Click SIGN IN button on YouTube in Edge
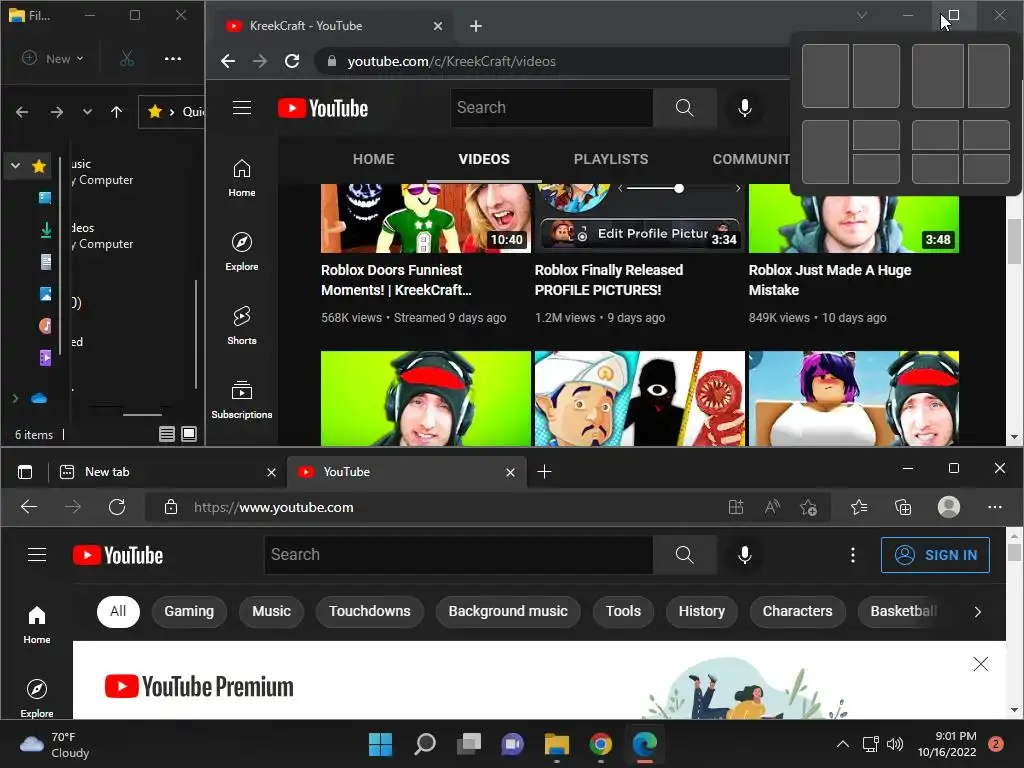Image resolution: width=1024 pixels, height=768 pixels. click(x=935, y=555)
